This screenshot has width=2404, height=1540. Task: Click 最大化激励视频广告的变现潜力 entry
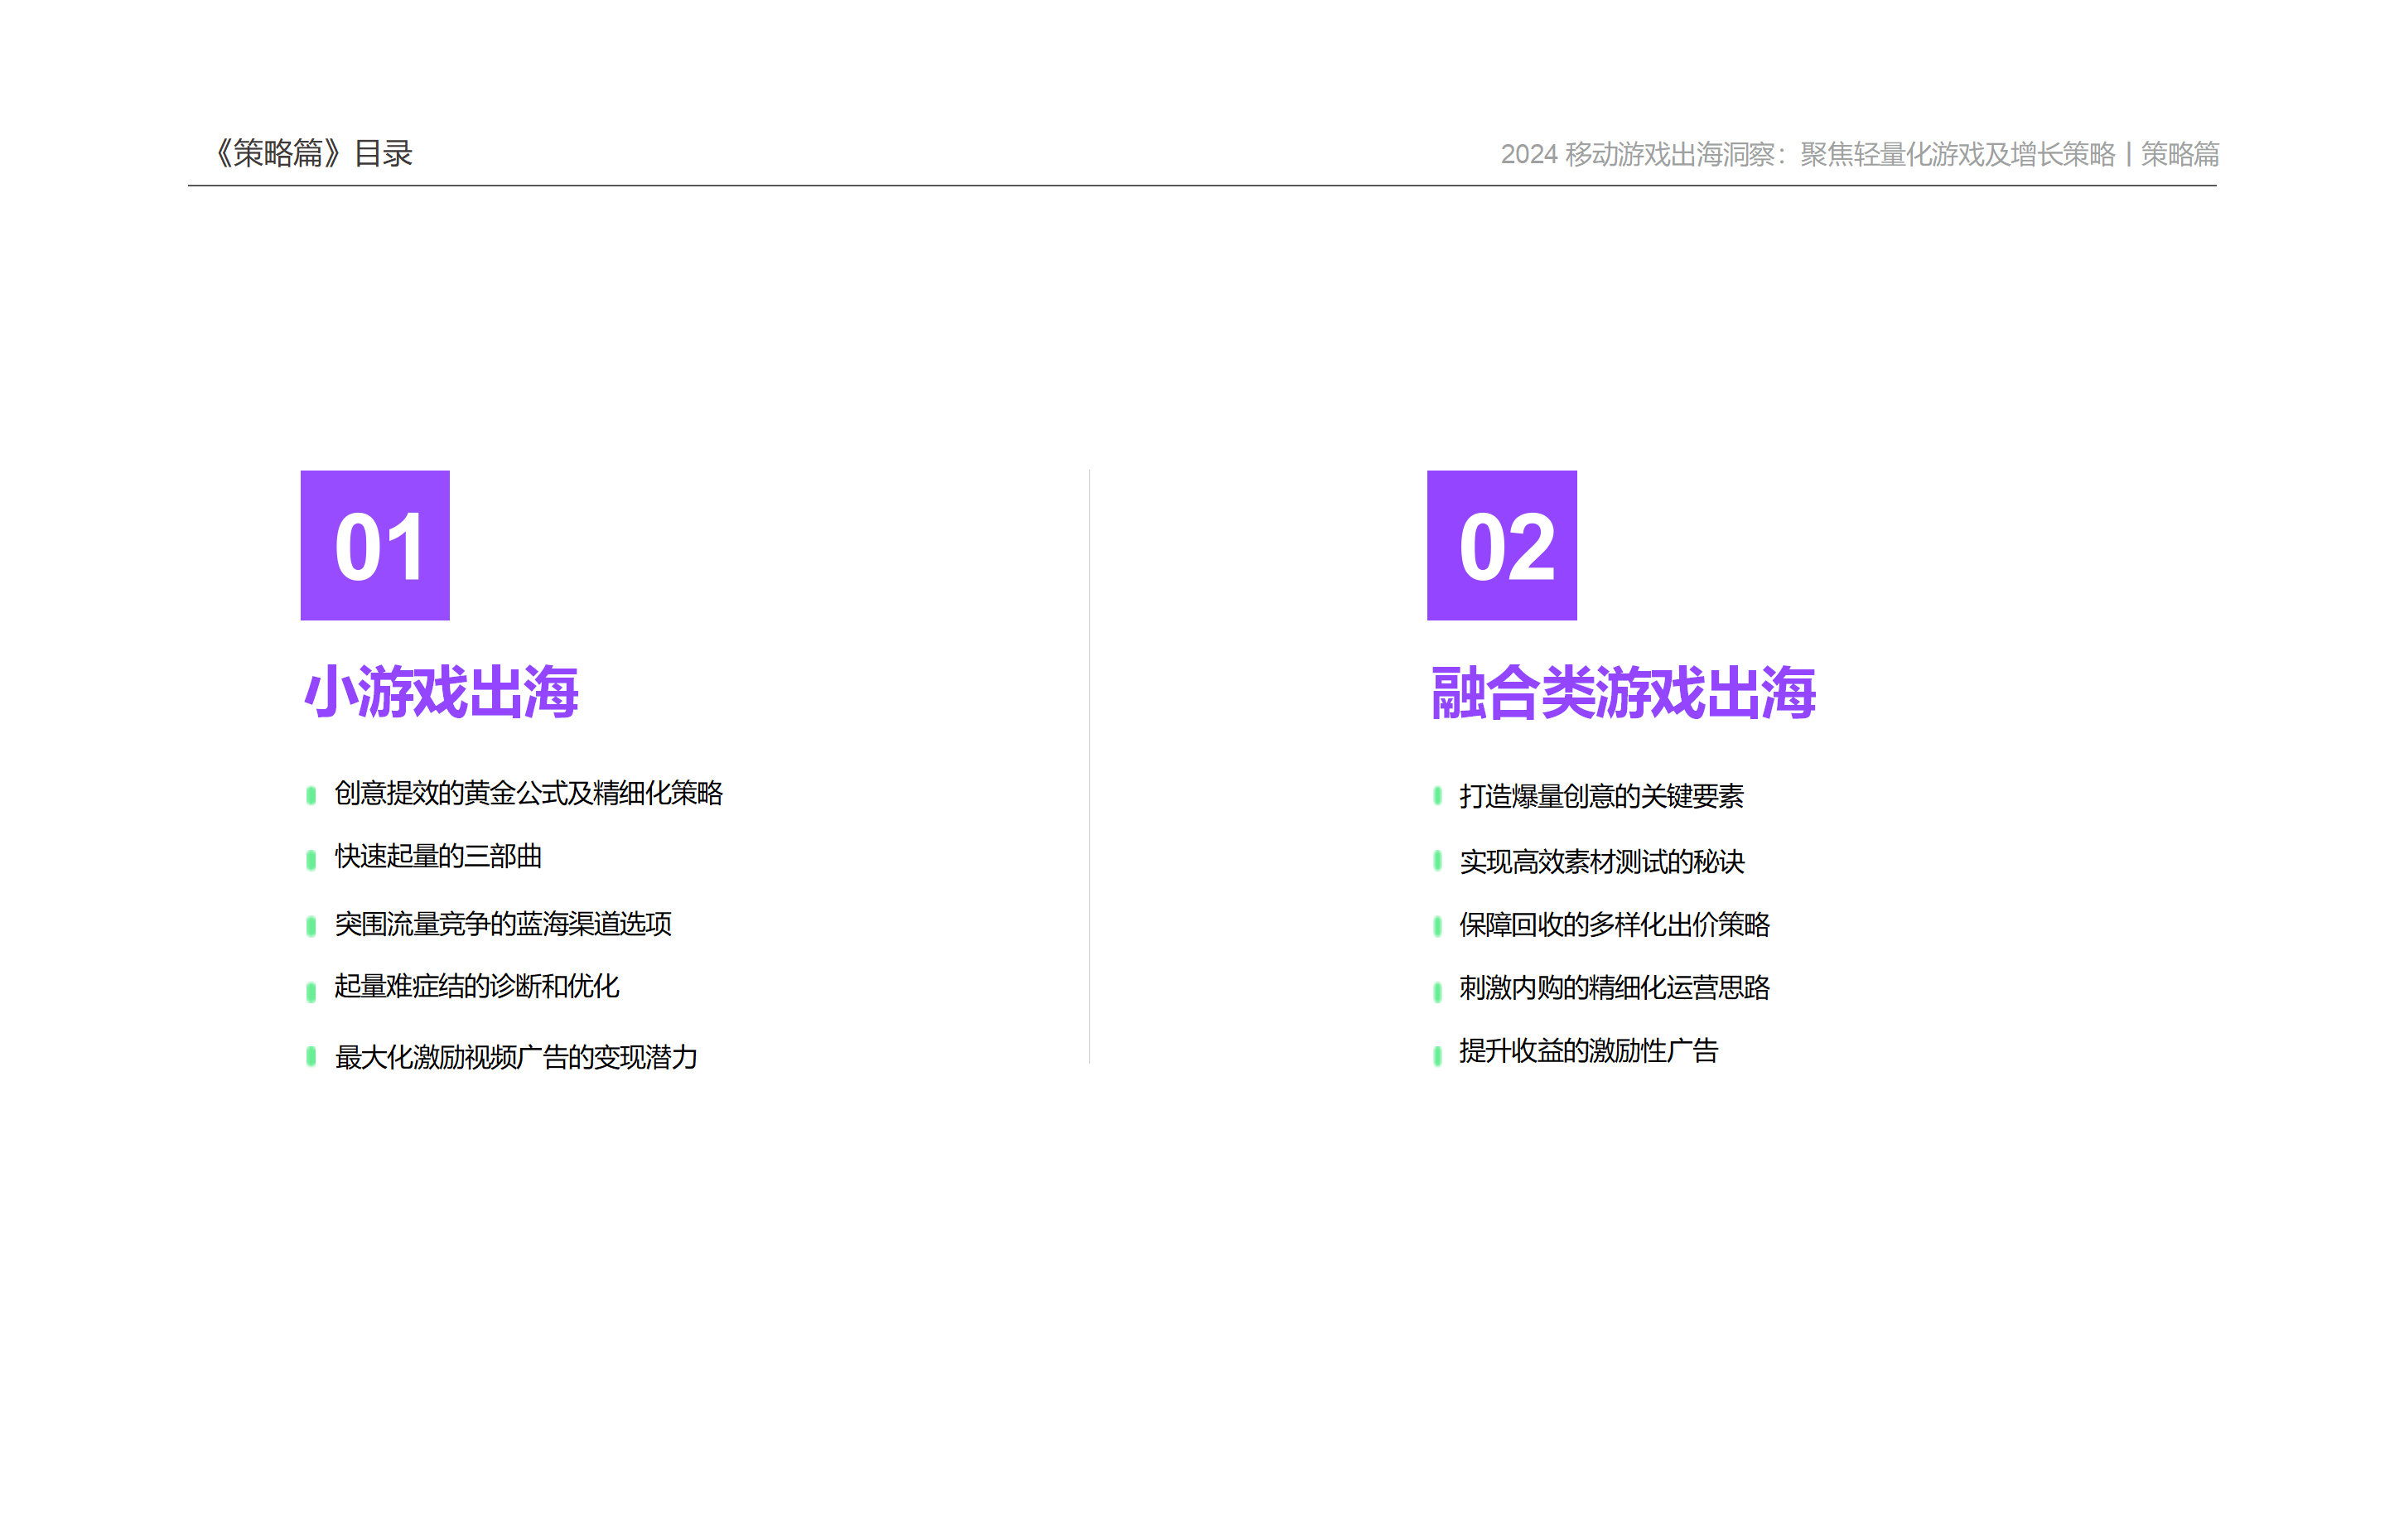point(516,1057)
